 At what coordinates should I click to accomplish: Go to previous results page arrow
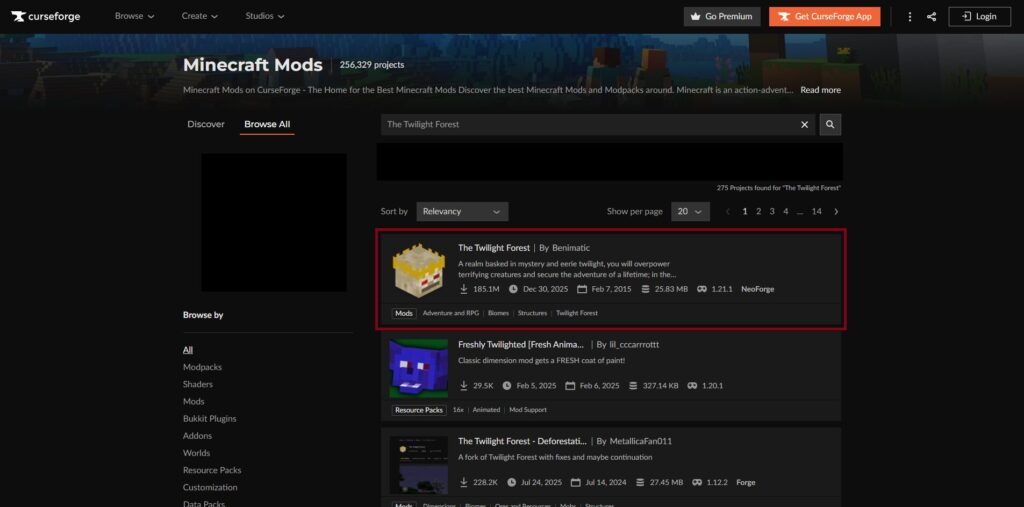pos(728,211)
